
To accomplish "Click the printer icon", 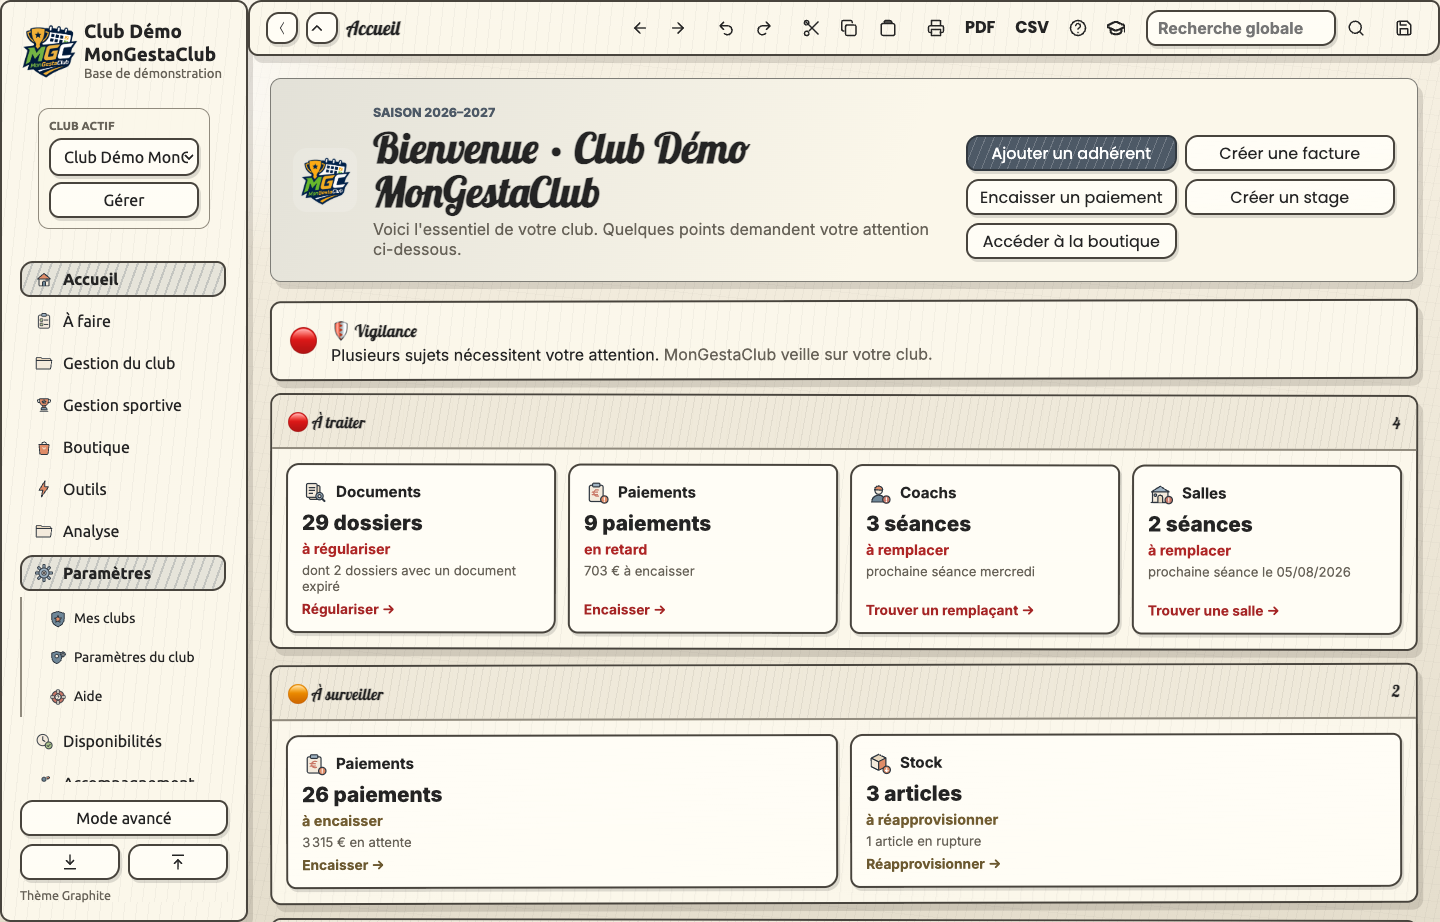I will (x=936, y=28).
